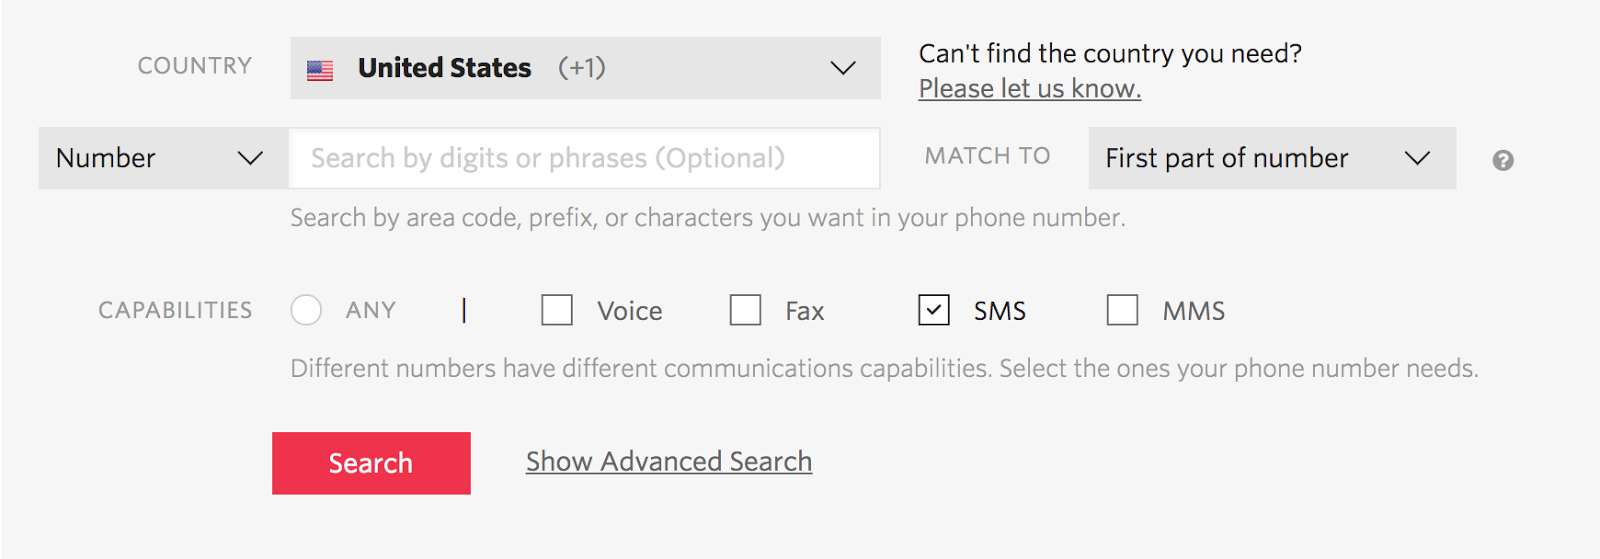1600x559 pixels.
Task: Follow the Please let us know link
Action: [1029, 89]
